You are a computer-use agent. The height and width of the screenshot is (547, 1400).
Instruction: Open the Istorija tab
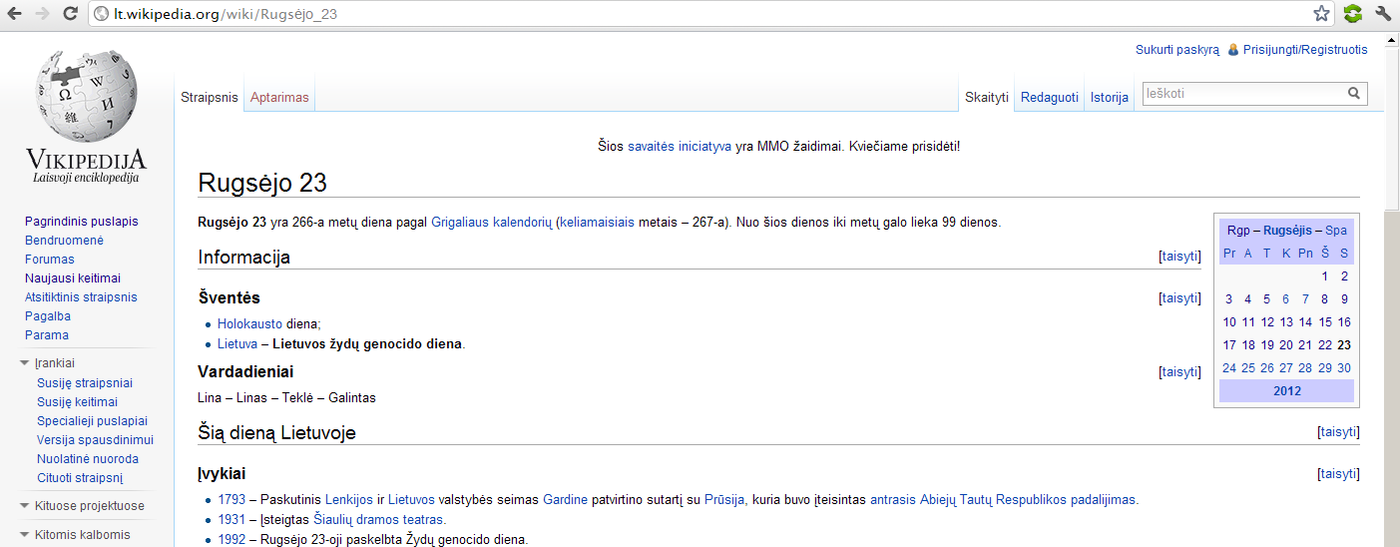point(1109,98)
